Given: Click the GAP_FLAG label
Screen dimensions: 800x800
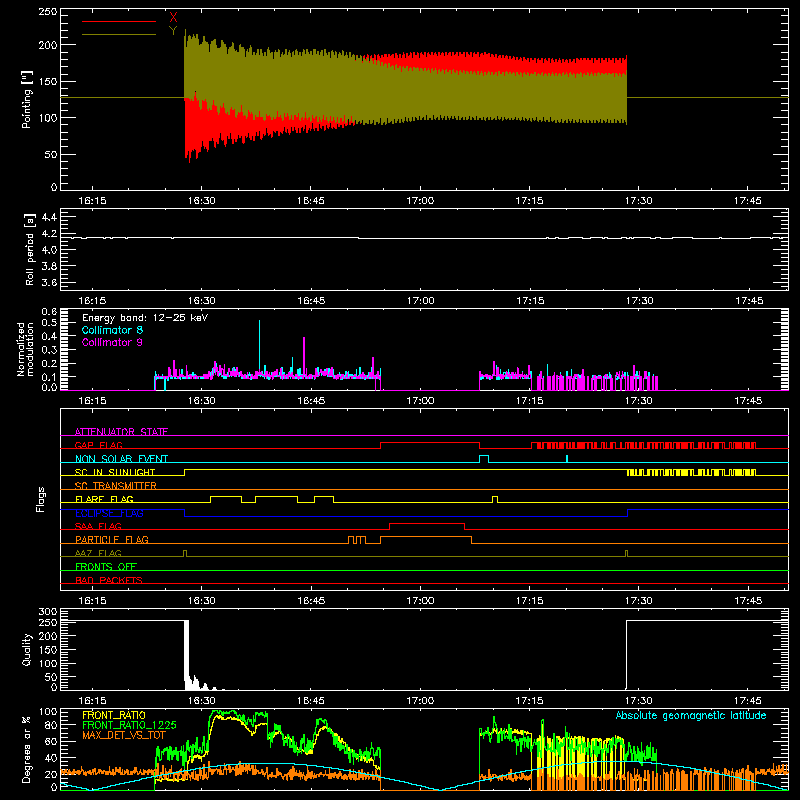Looking at the screenshot, I should [98, 445].
